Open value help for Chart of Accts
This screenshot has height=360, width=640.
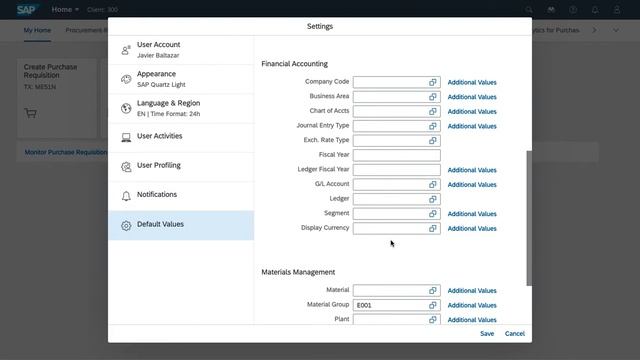[x=433, y=111]
